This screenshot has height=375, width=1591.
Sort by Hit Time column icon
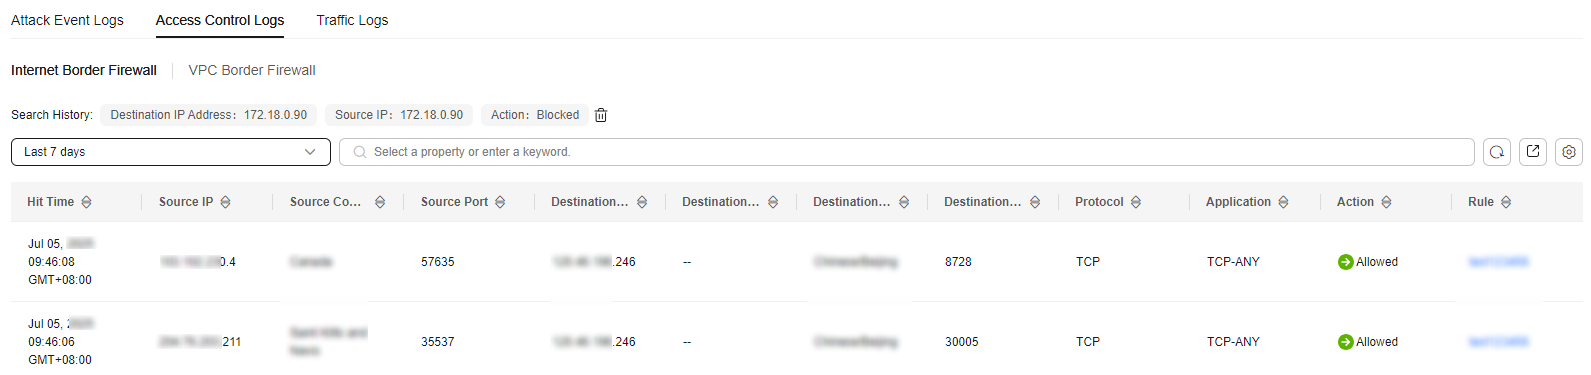[87, 202]
